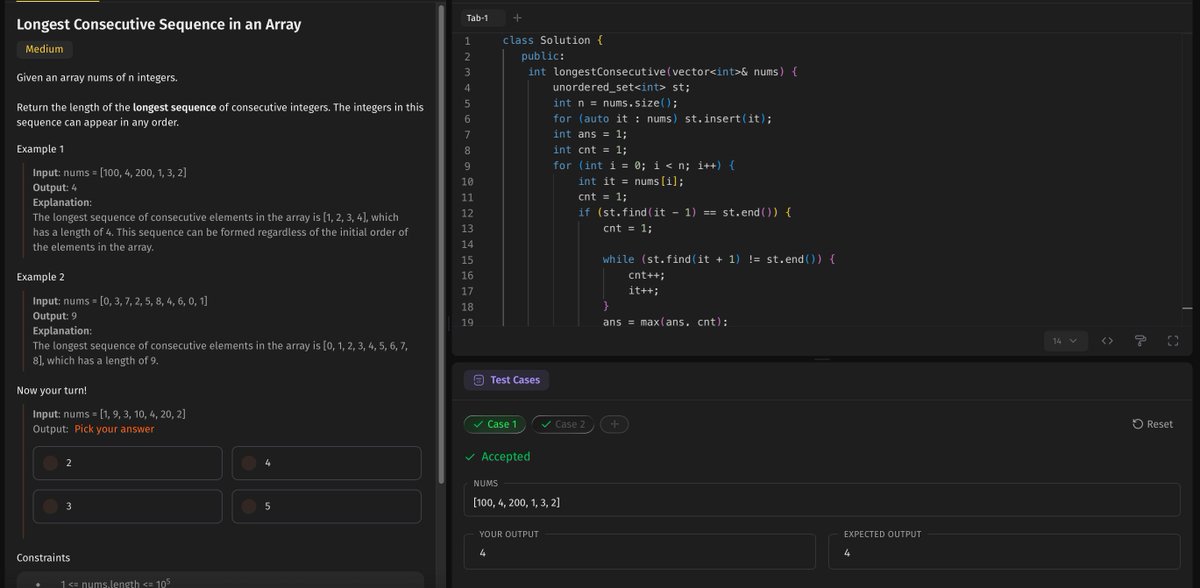Click code line 'ans = max(ans, cnt);'
The height and width of the screenshot is (588, 1200).
(665, 322)
